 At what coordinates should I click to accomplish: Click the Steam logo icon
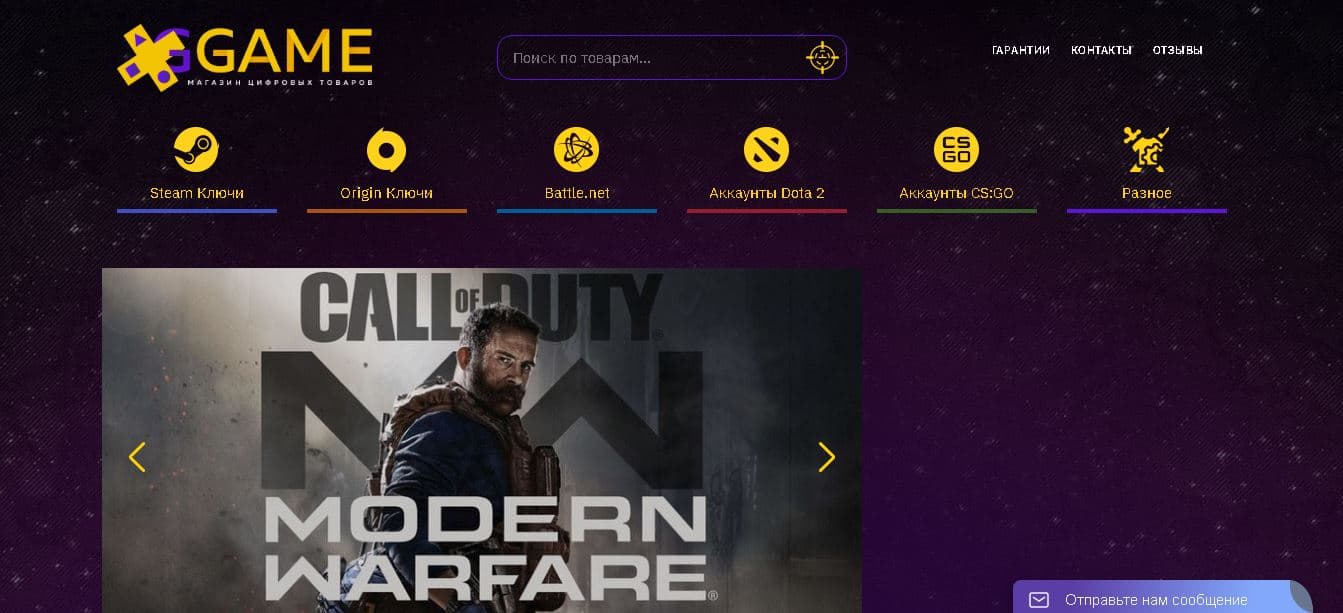point(196,150)
